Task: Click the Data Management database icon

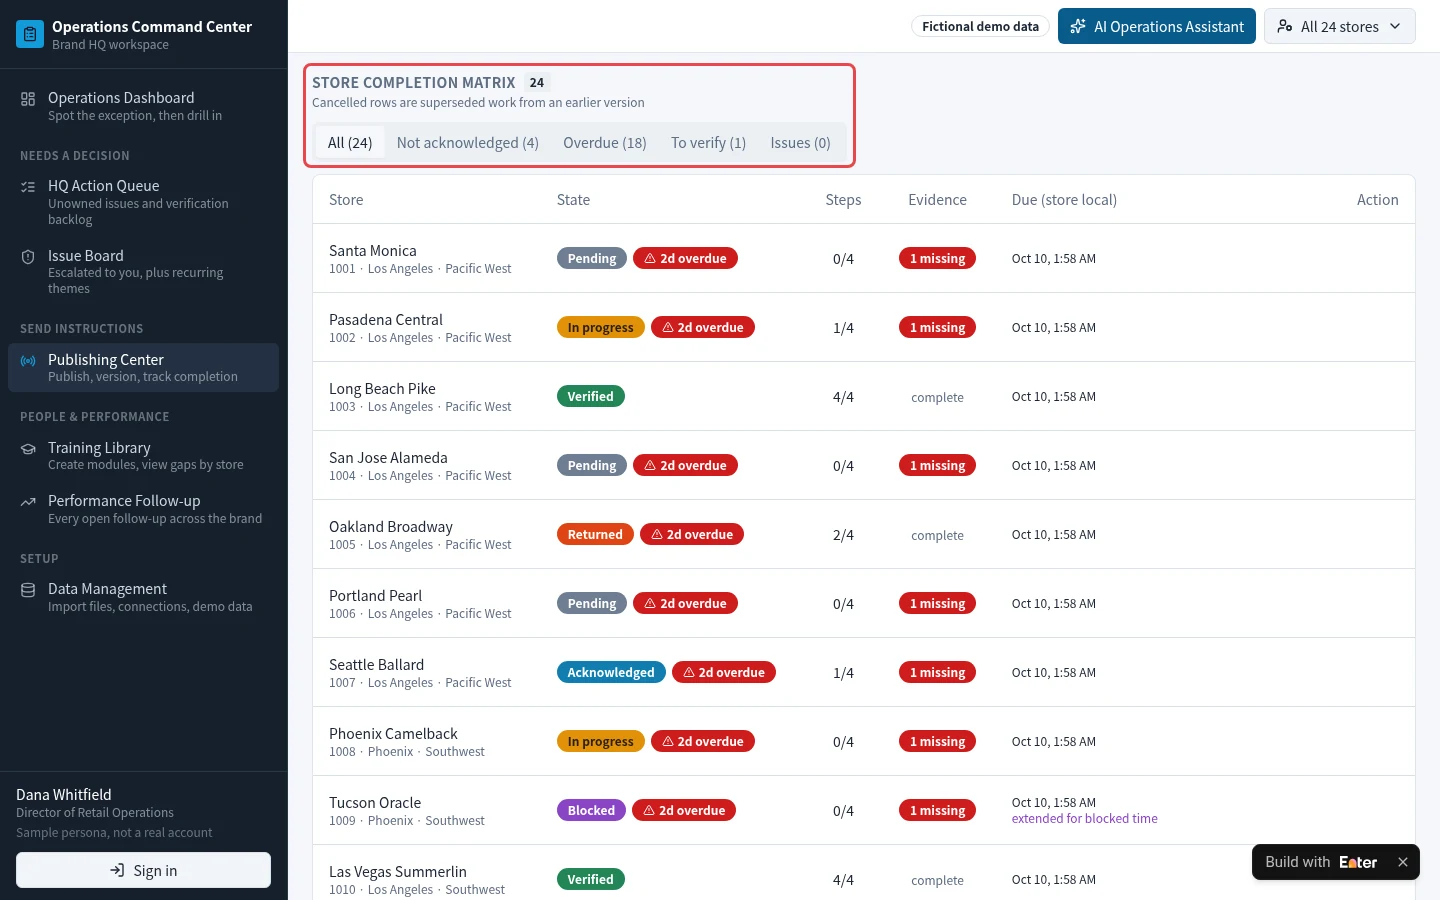Action: (28, 590)
